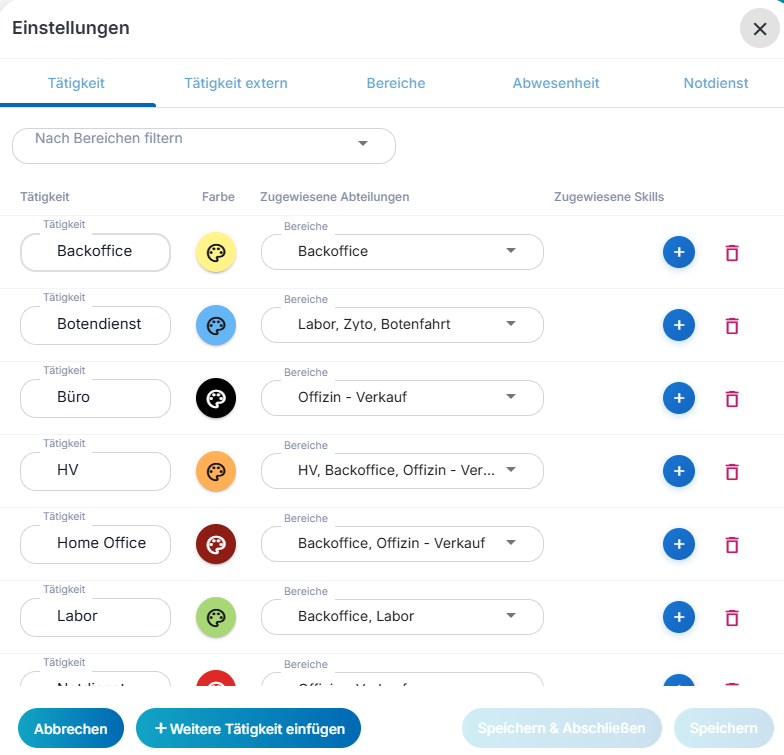Click the HV activity name field
The height and width of the screenshot is (755, 784).
tap(96, 471)
